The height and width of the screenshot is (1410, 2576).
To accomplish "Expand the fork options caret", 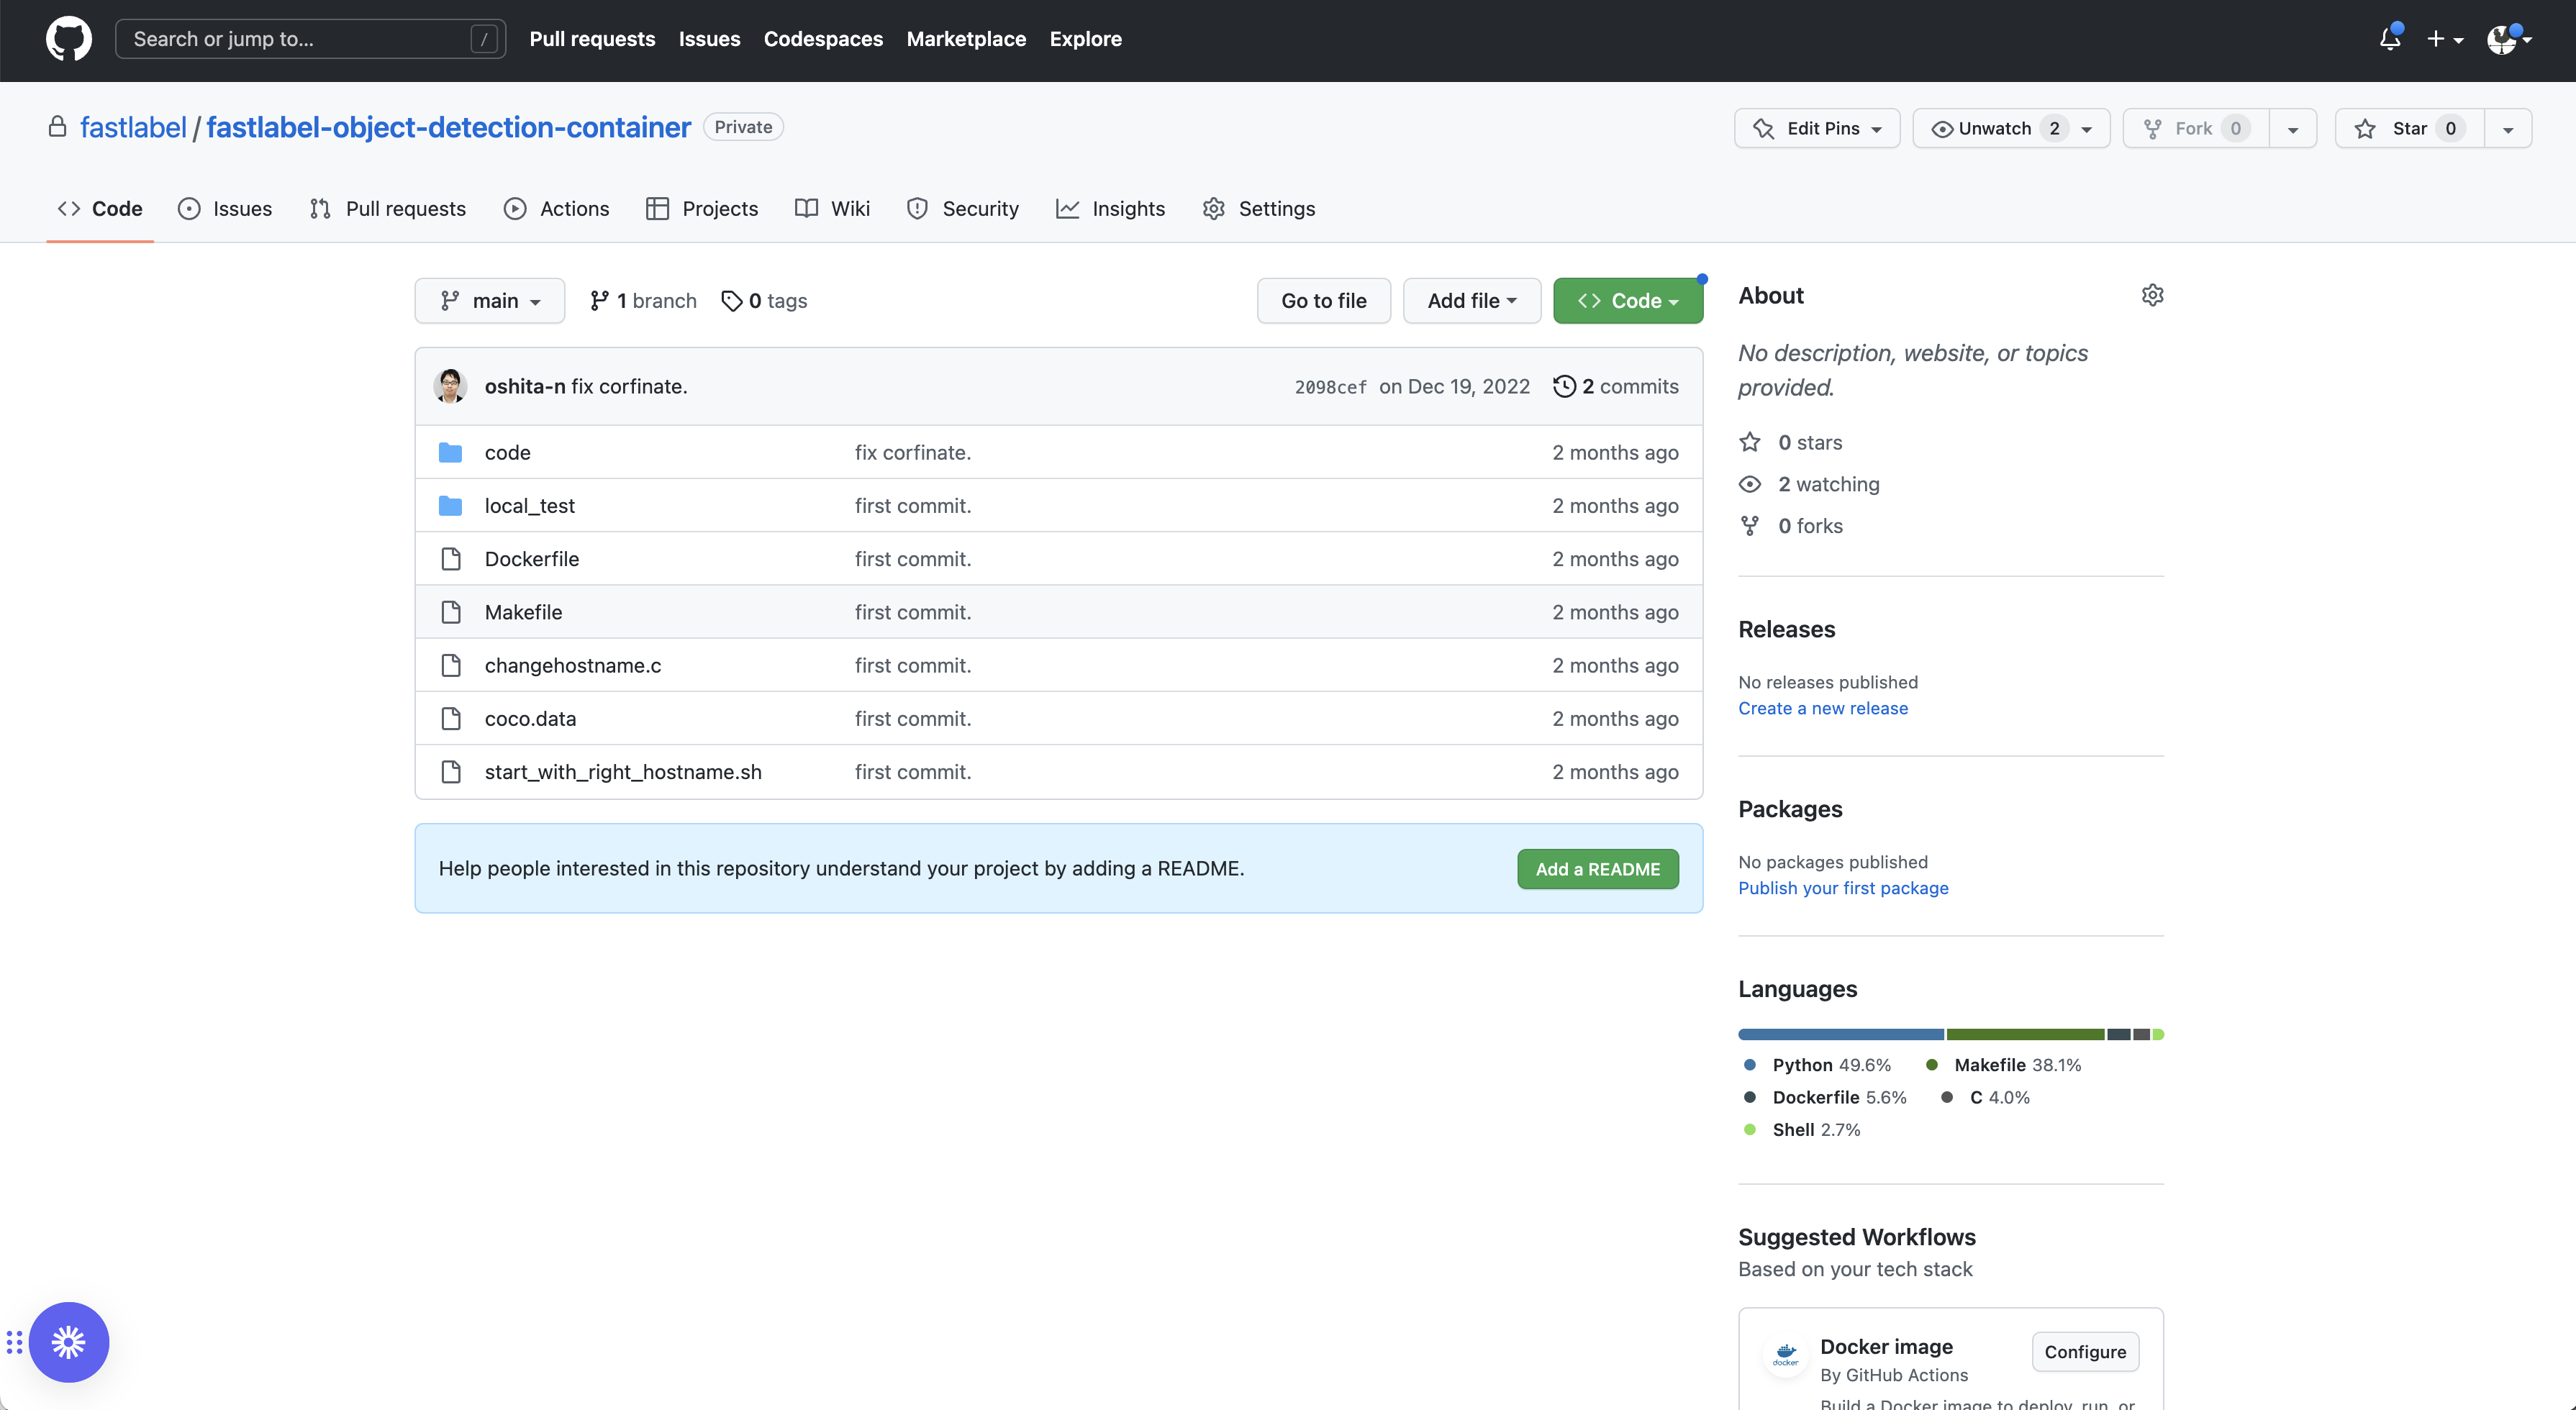I will click(2293, 129).
